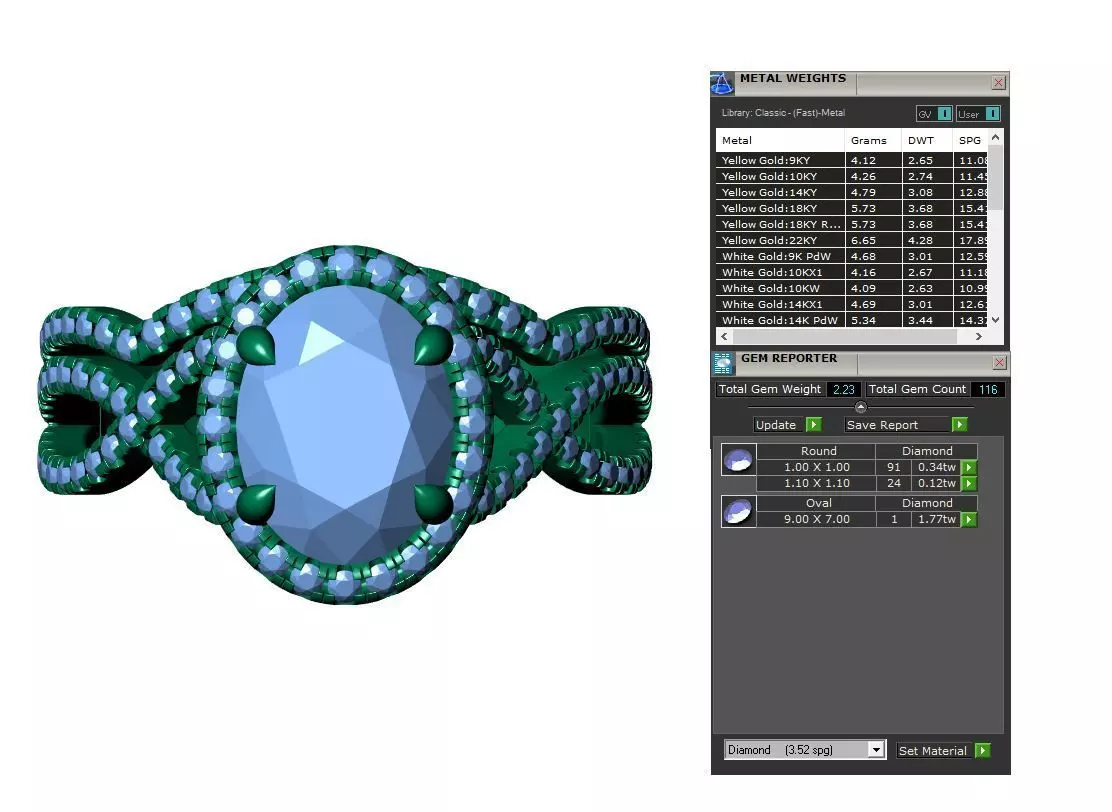
Task: Sort by the SPG column header
Action: tap(970, 140)
